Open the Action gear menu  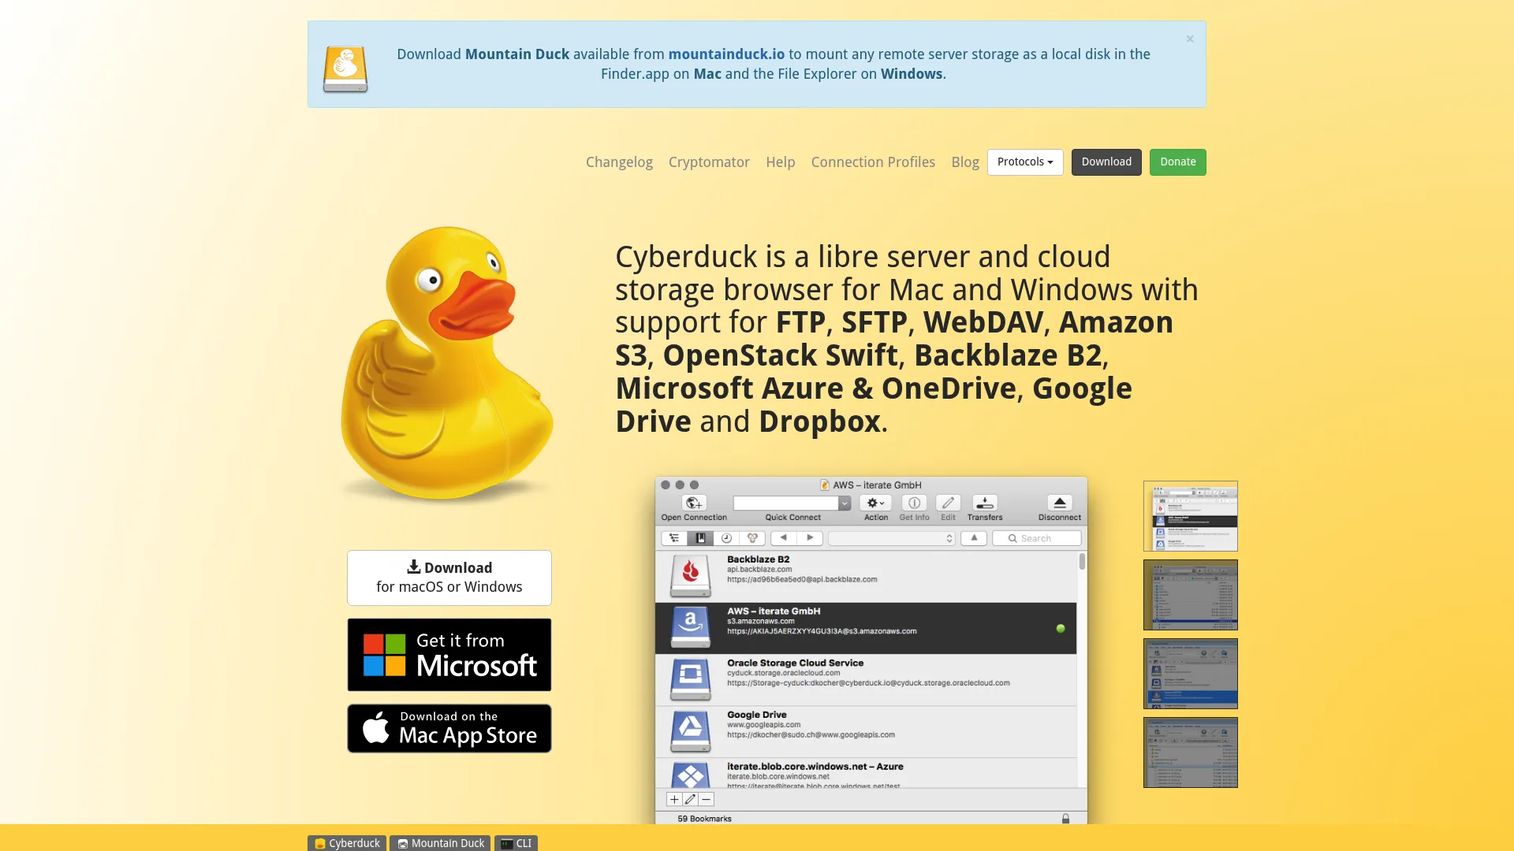pyautogui.click(x=875, y=503)
